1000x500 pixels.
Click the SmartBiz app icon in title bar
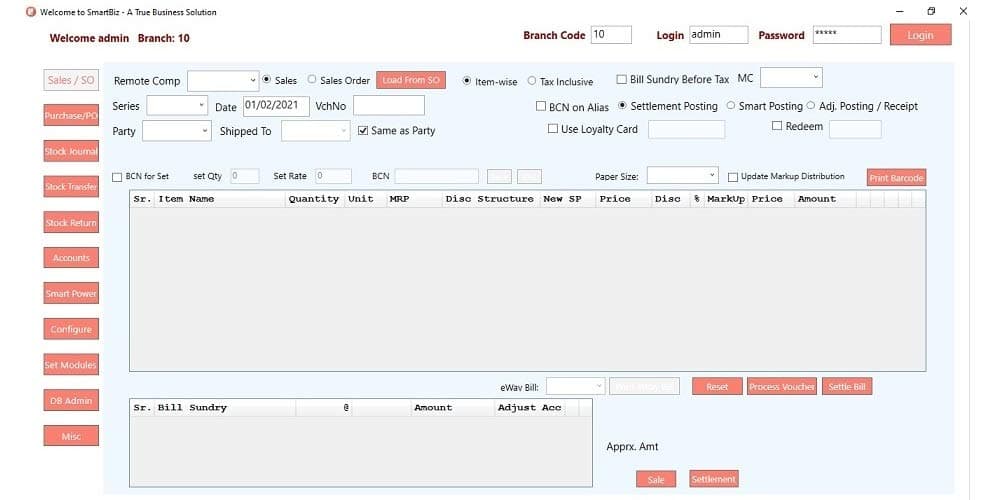pos(31,11)
